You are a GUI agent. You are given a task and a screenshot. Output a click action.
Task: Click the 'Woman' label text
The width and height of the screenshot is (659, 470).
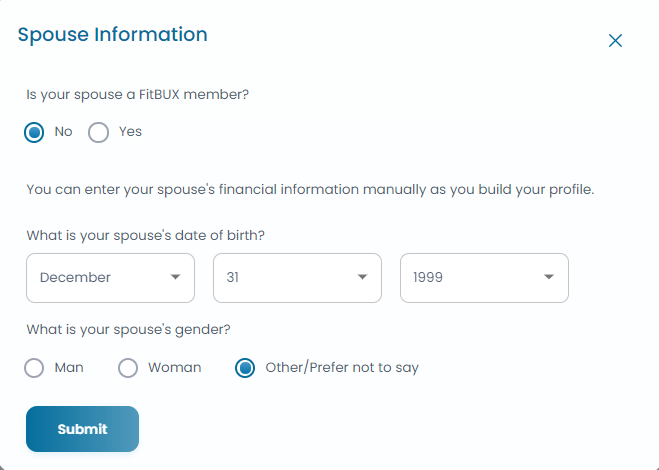[x=175, y=367]
